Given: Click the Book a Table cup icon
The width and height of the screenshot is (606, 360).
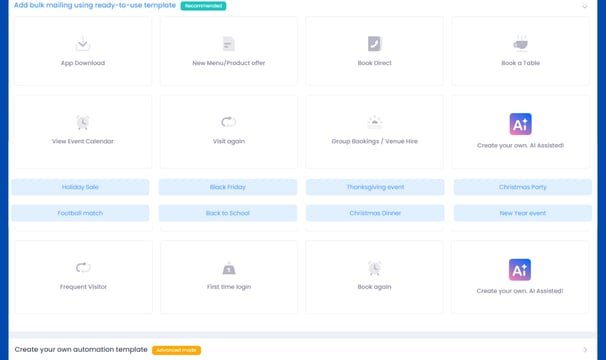Looking at the screenshot, I should click(x=520, y=44).
